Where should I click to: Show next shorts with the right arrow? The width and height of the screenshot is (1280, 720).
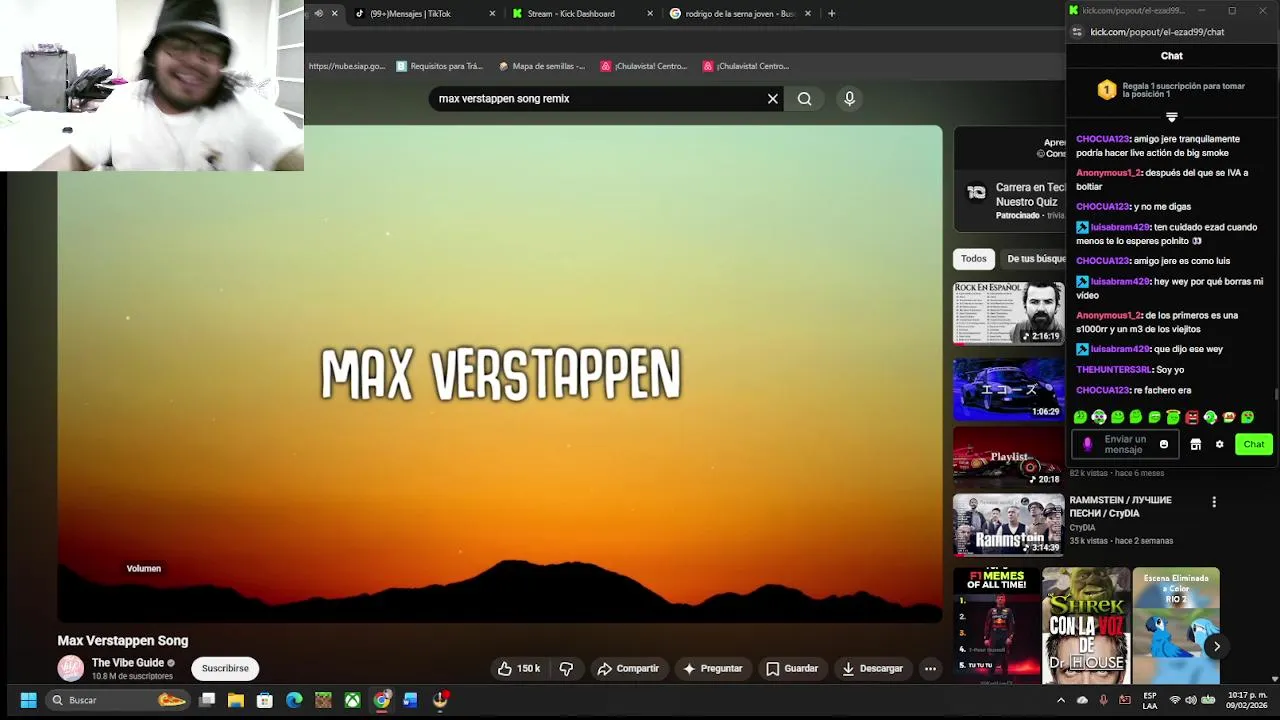click(1217, 646)
